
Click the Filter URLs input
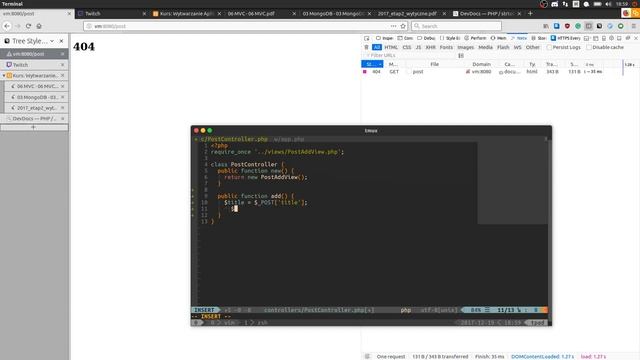click(x=408, y=56)
